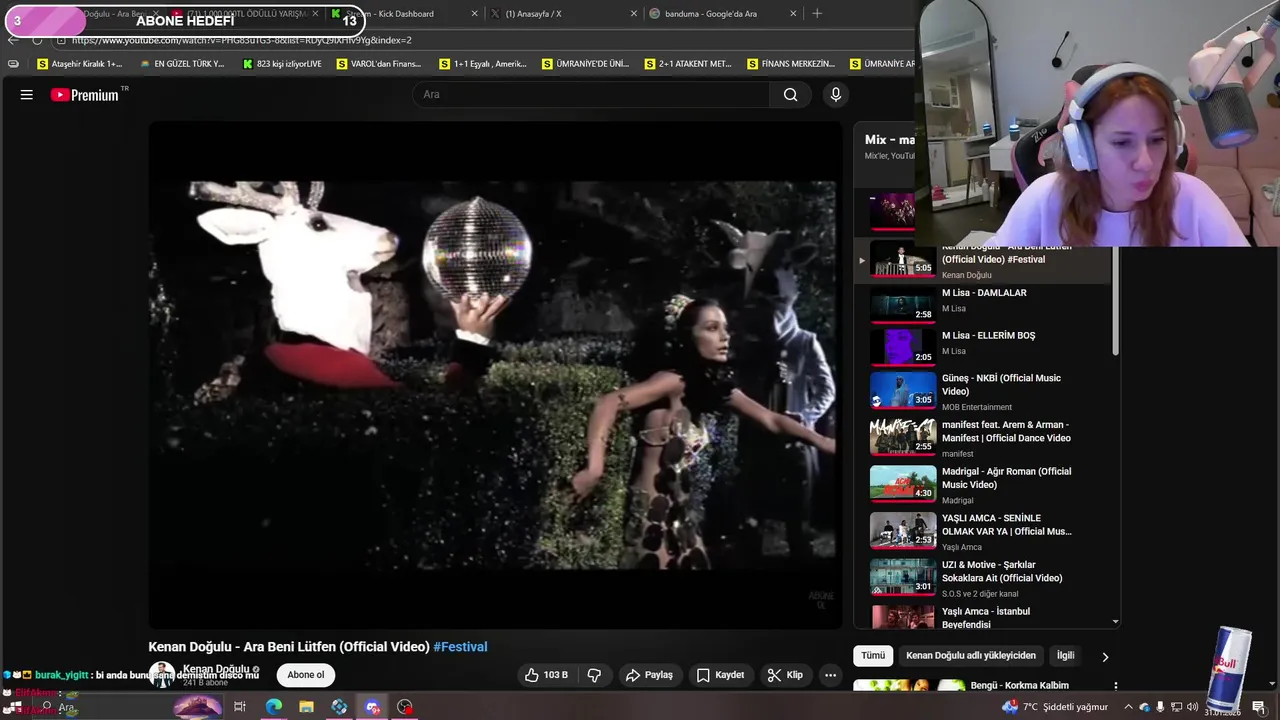Image resolution: width=1280 pixels, height=720 pixels.
Task: Show hidden system tray icons chevron
Action: (1129, 707)
